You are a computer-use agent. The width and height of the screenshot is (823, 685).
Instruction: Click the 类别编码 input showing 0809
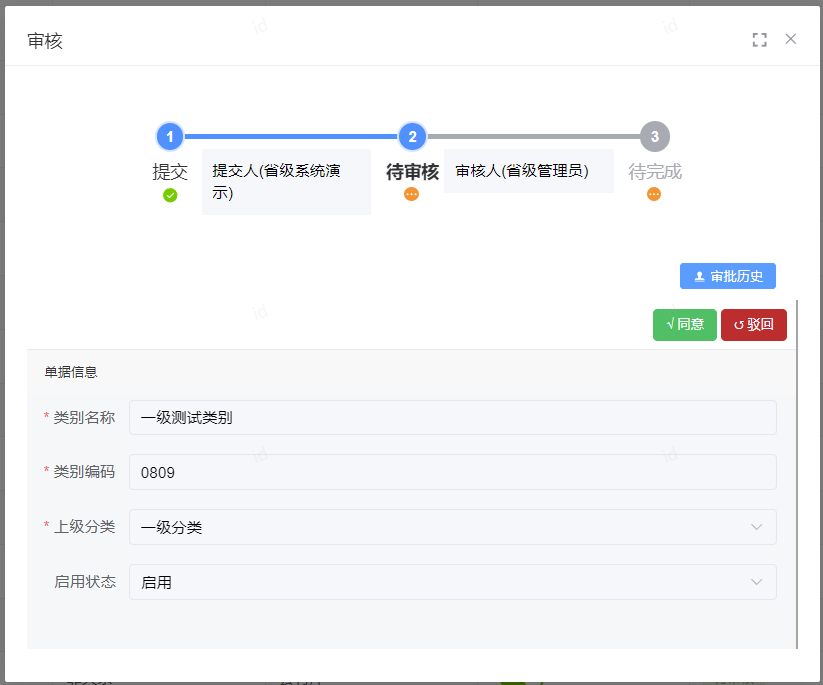click(x=453, y=472)
